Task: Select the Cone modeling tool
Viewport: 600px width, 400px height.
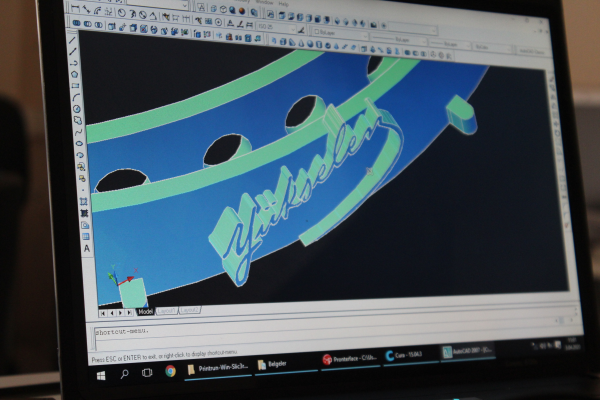Action: pyautogui.click(x=301, y=44)
